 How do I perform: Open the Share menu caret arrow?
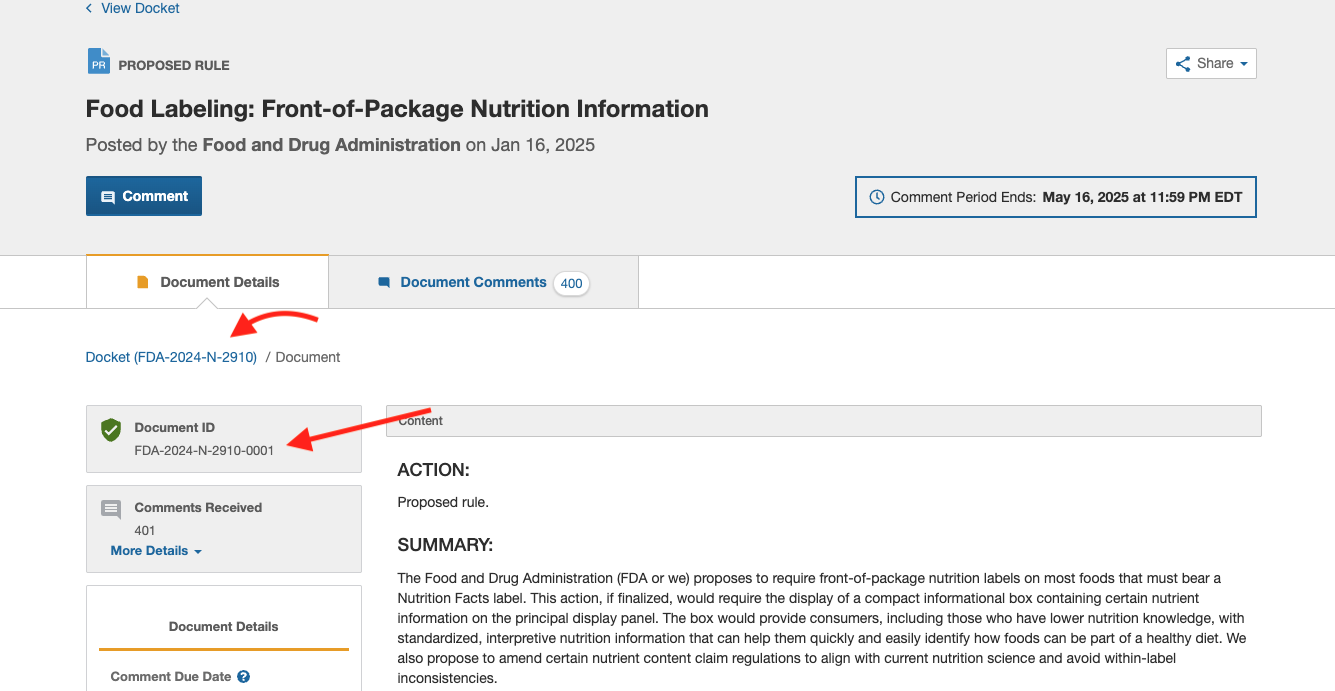click(1244, 64)
